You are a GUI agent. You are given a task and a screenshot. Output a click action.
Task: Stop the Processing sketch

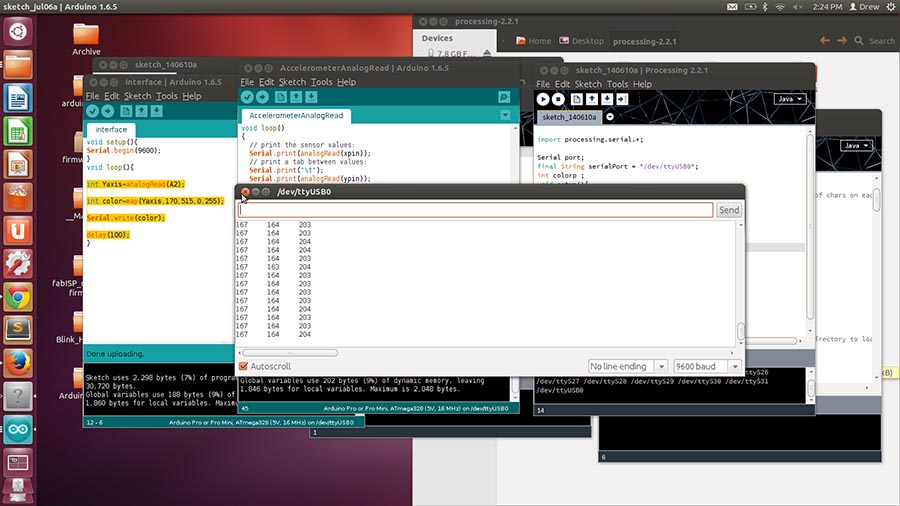coord(558,99)
